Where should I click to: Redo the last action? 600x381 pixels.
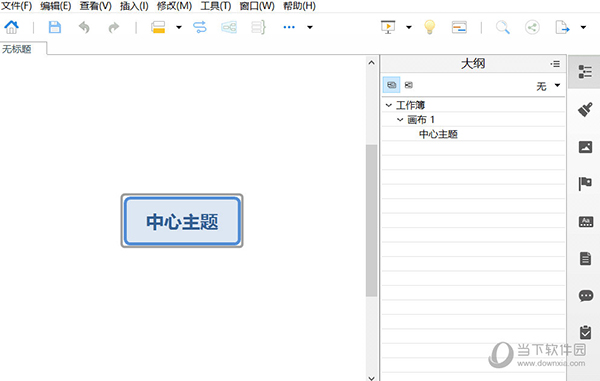(x=114, y=28)
